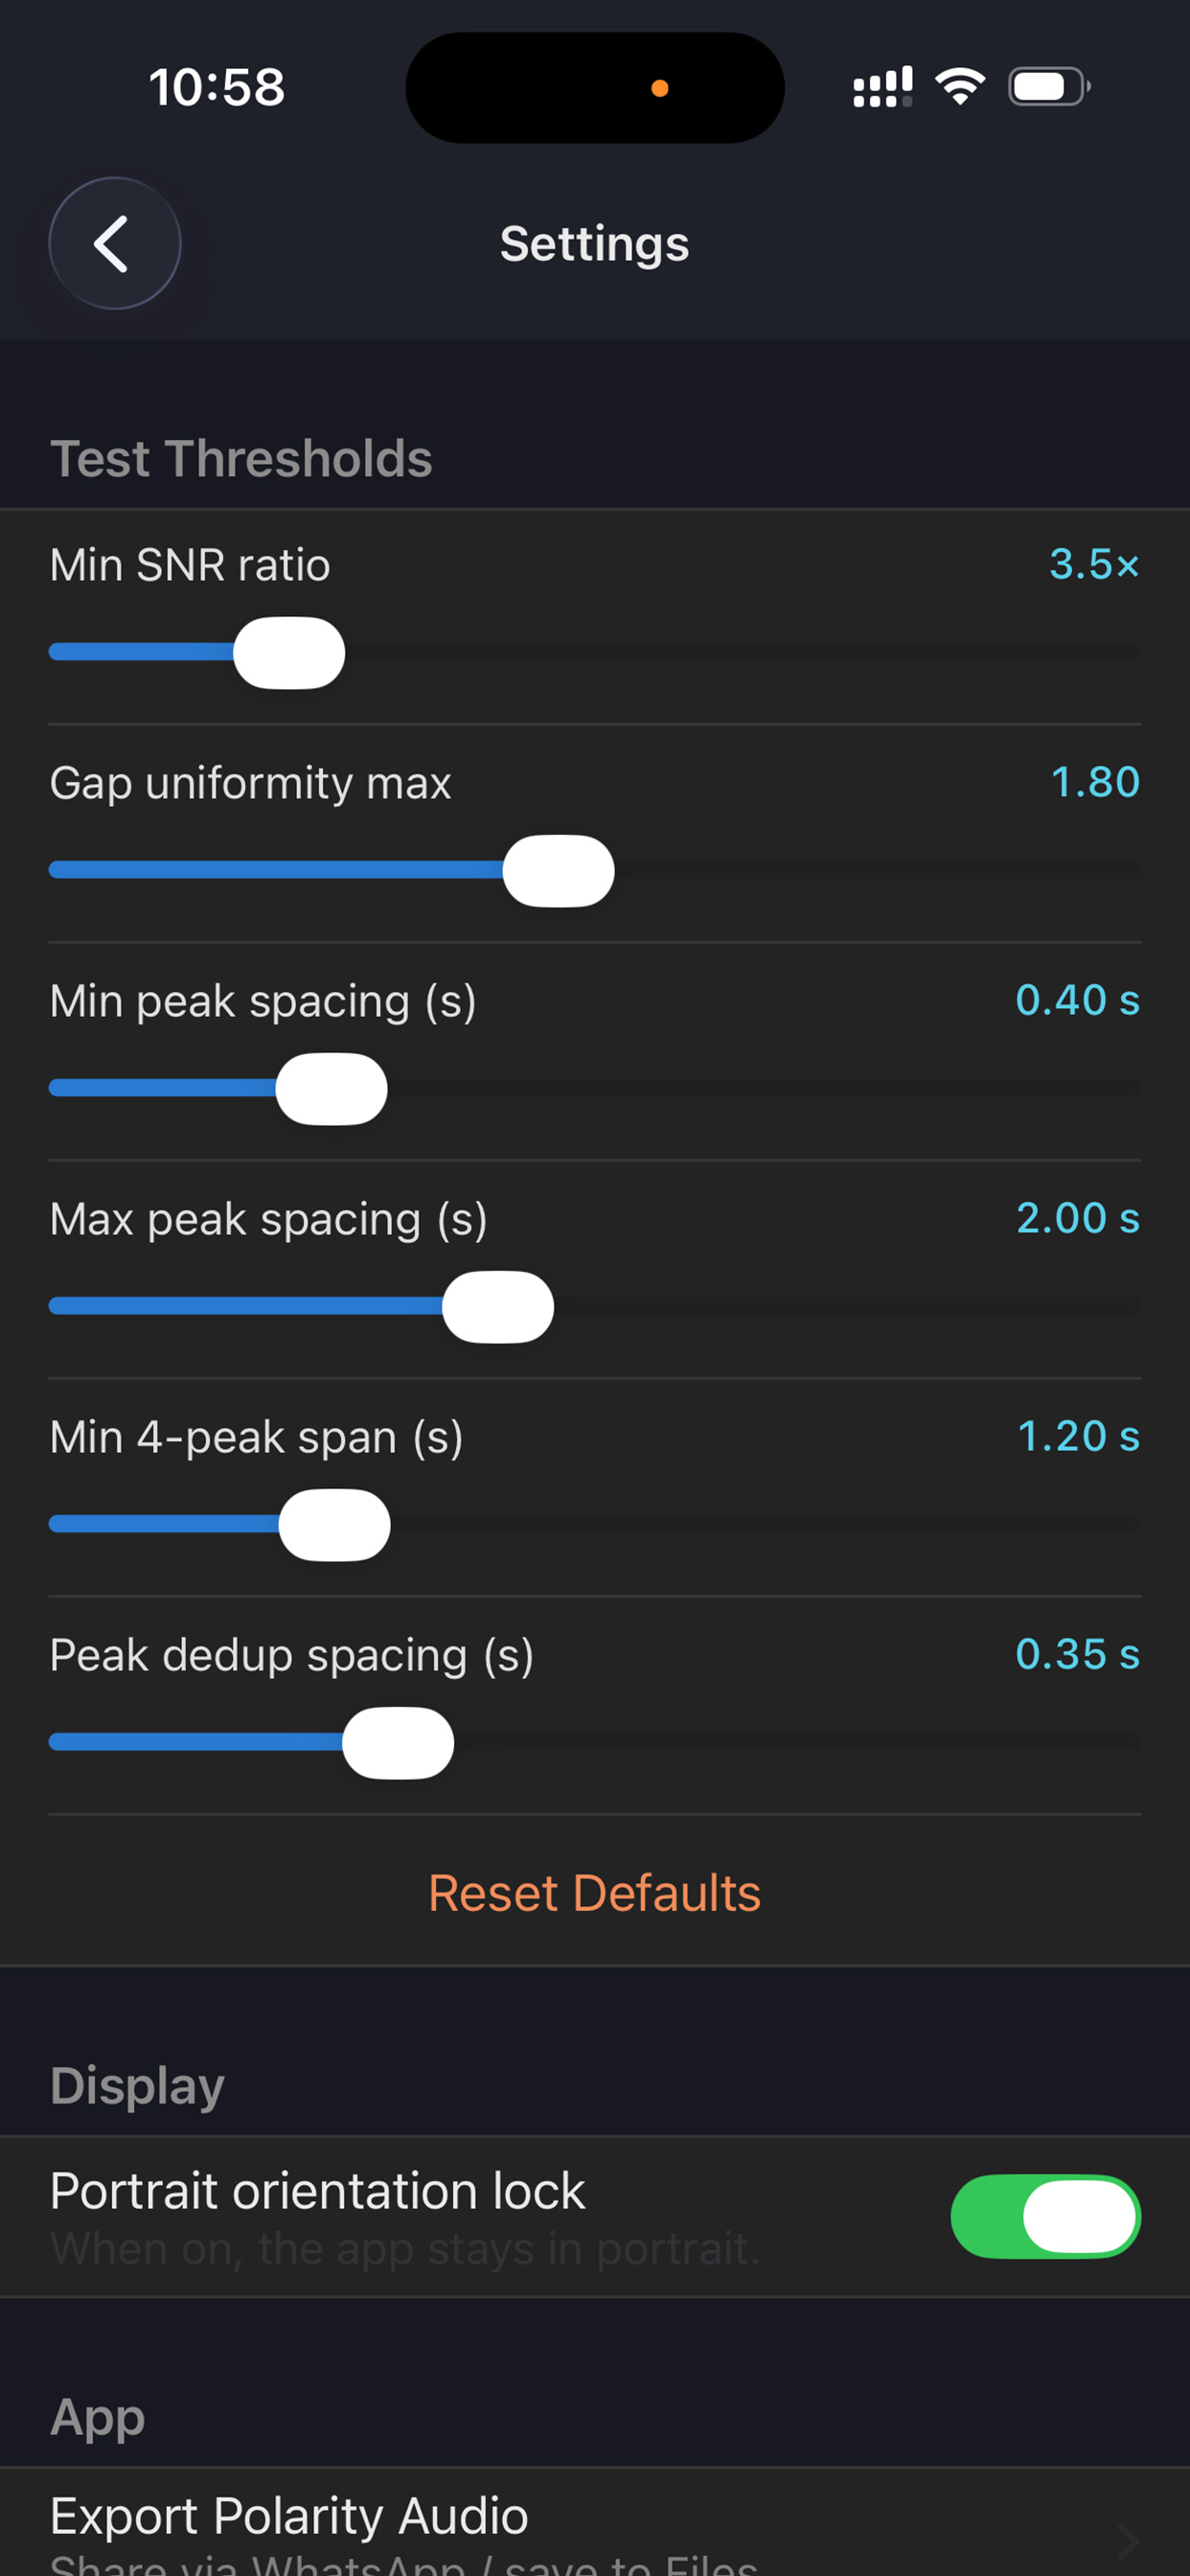Image resolution: width=1190 pixels, height=2576 pixels.
Task: Tap Reset Defaults
Action: point(595,1892)
